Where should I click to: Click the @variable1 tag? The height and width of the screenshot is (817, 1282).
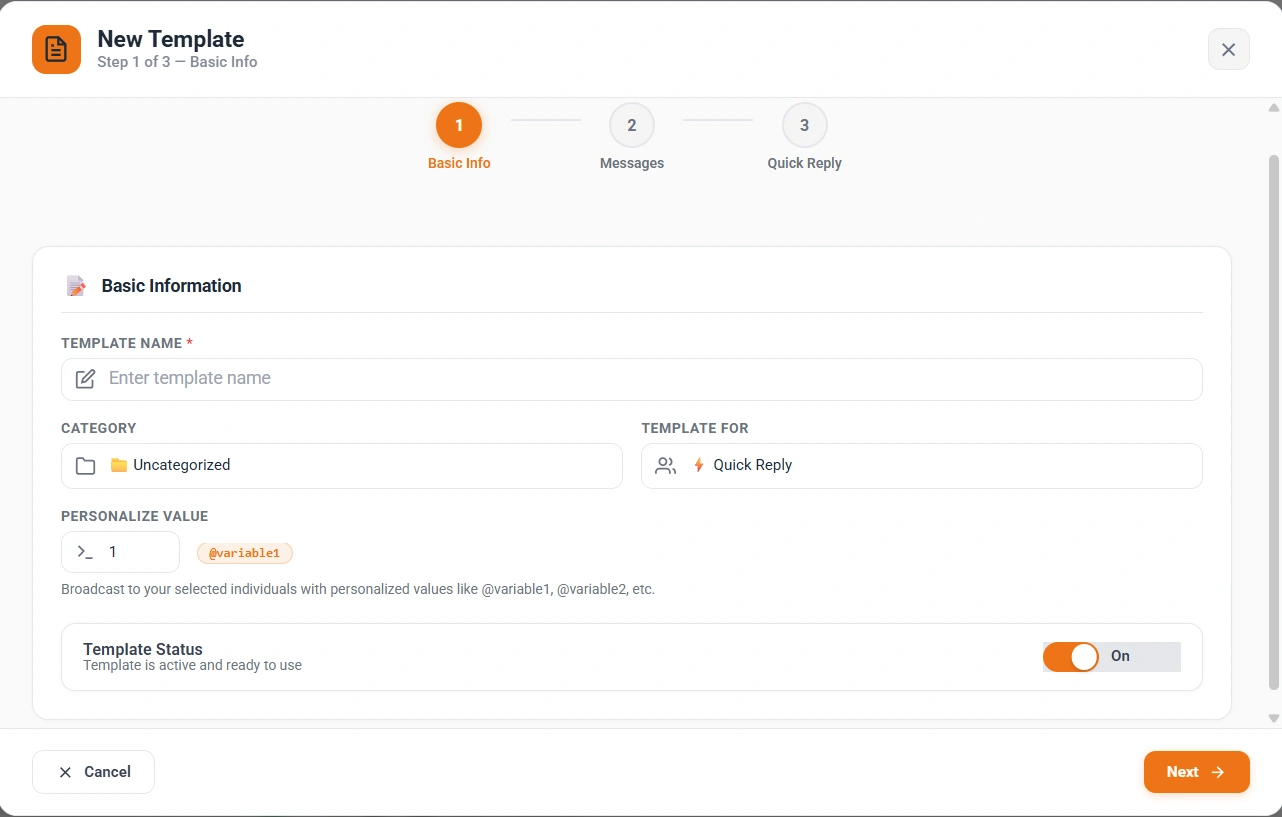[245, 553]
